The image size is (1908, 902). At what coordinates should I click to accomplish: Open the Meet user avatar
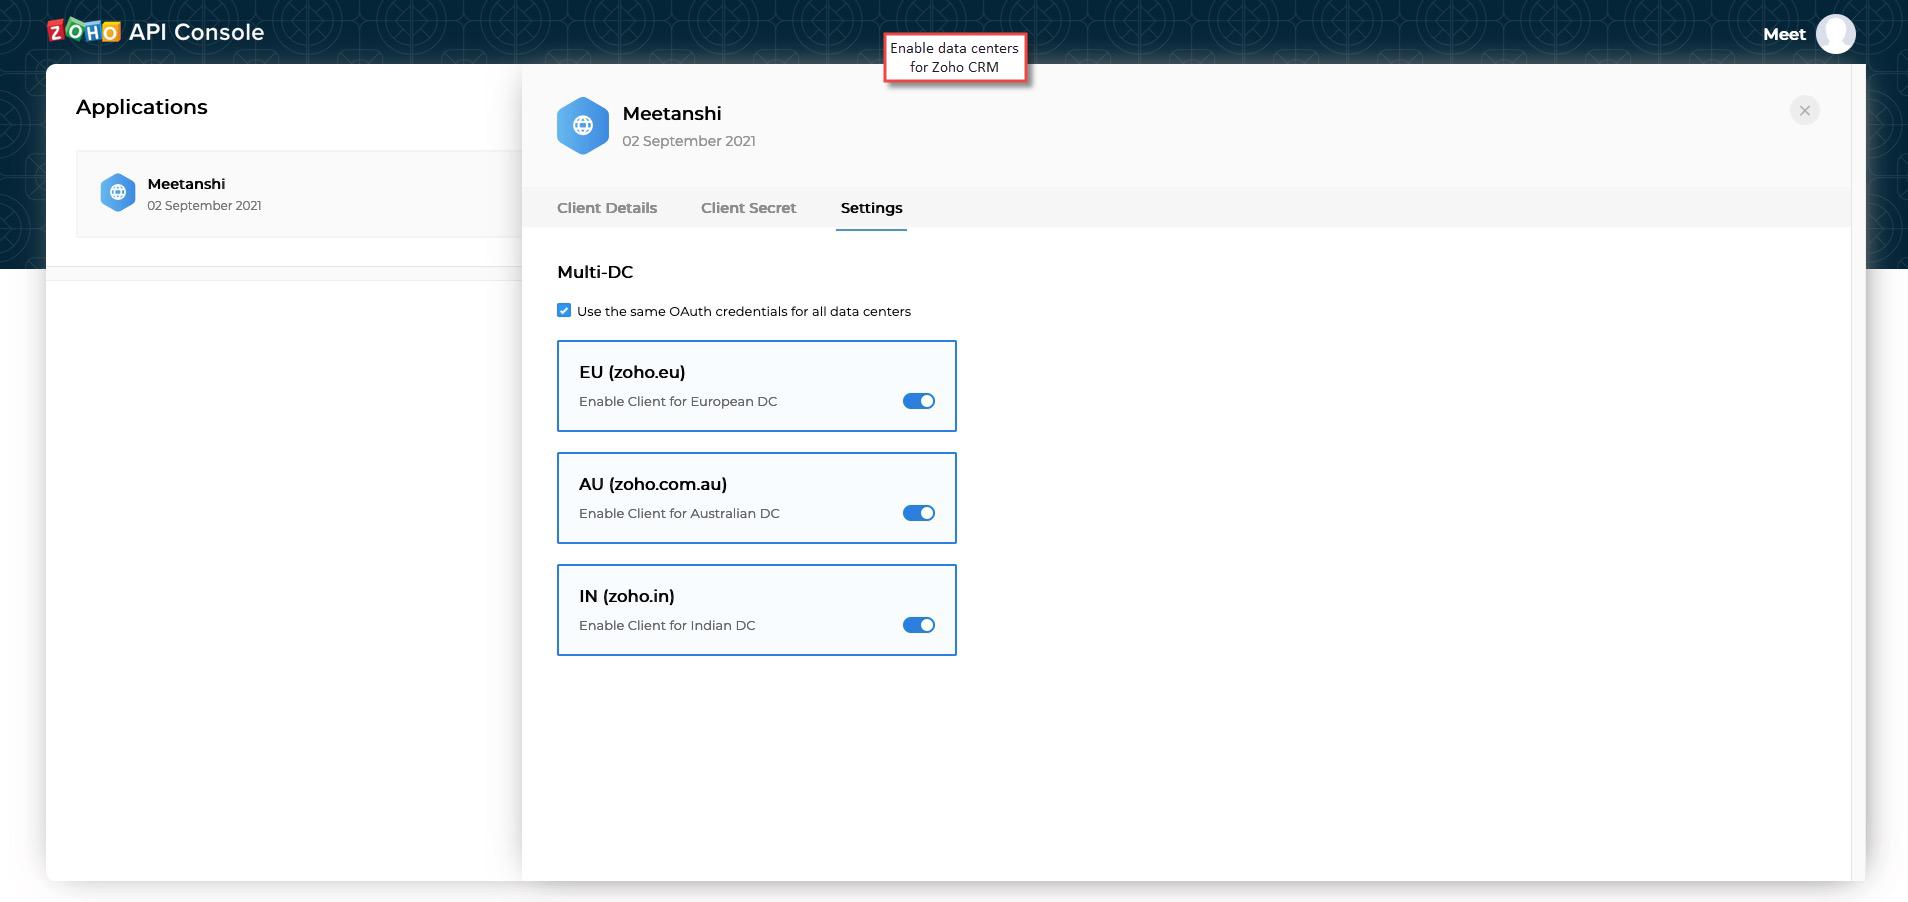[1835, 34]
